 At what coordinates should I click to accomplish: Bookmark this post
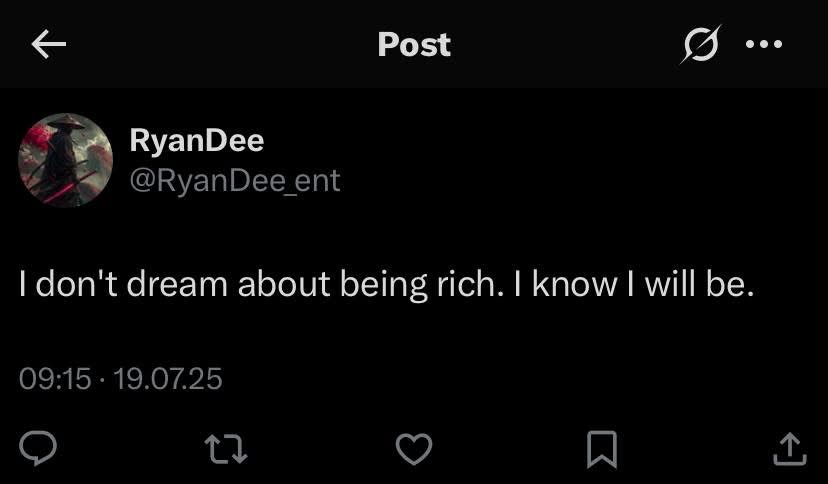601,449
